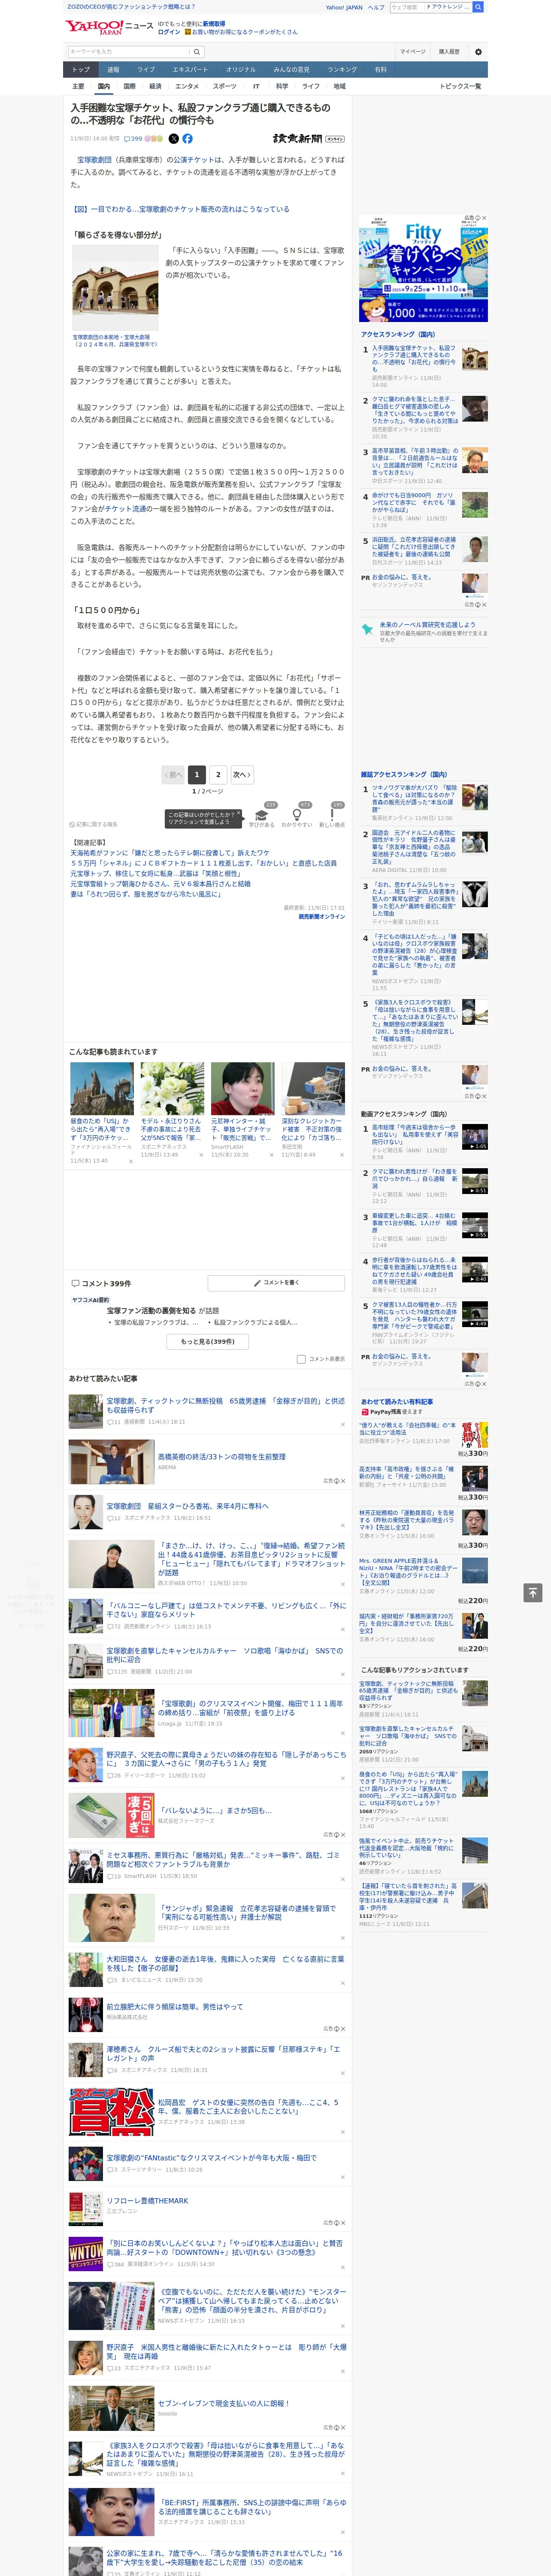Open the settings gear icon
The image size is (551, 2576).
478,52
